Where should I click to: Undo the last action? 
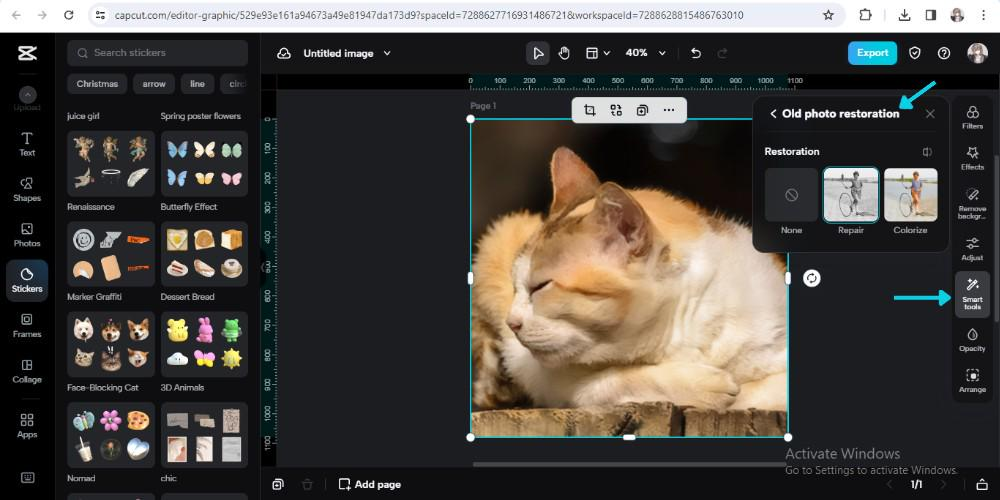pos(696,53)
